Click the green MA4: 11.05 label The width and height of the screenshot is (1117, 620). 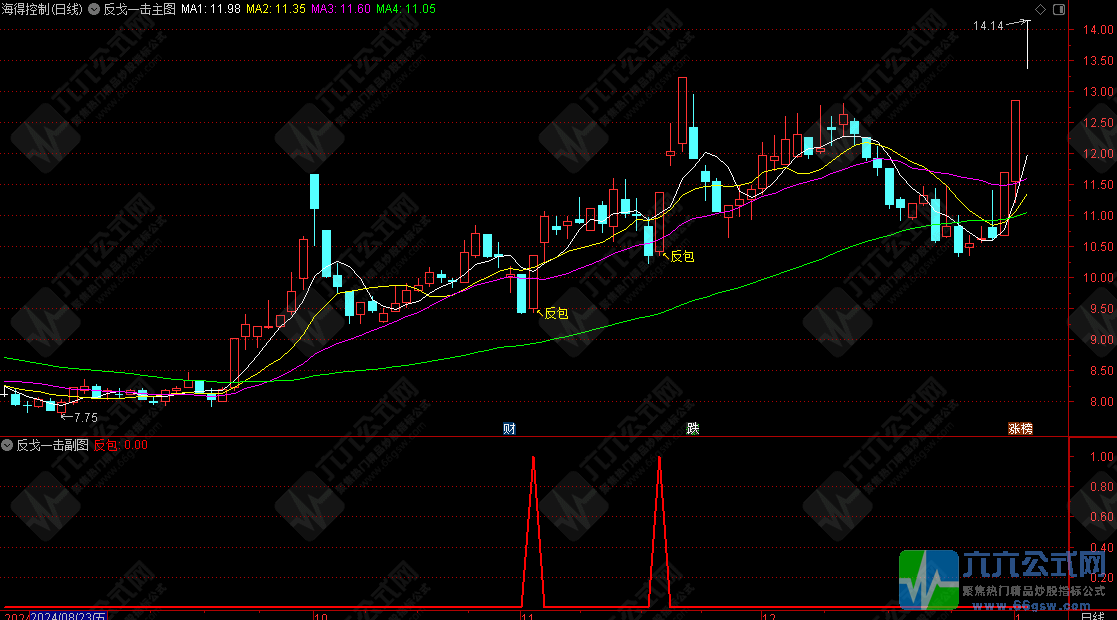[x=406, y=8]
